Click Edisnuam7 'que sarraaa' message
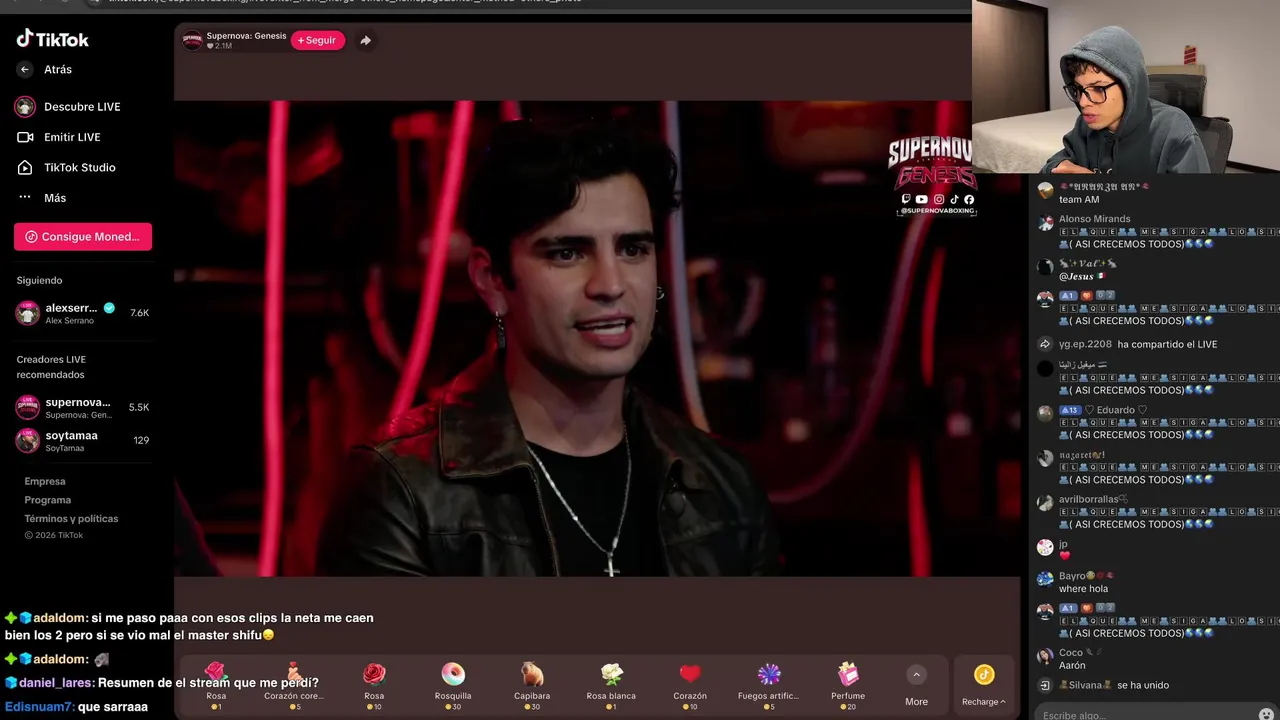1280x720 pixels. (76, 707)
